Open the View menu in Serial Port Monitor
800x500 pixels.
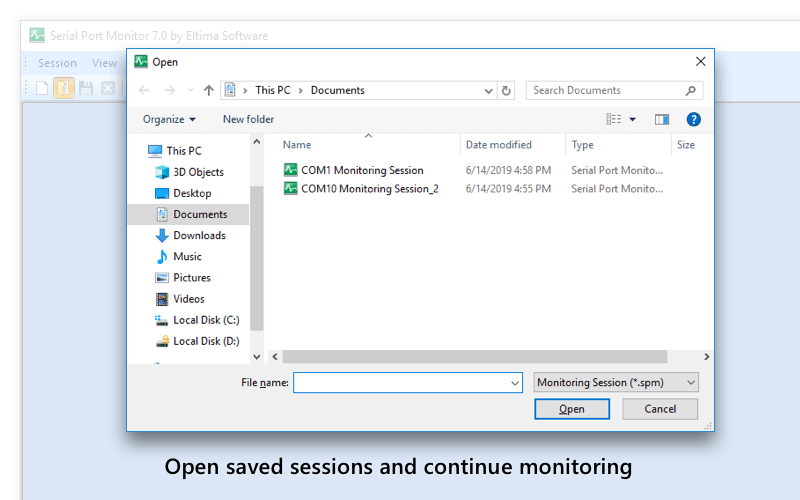(x=104, y=63)
